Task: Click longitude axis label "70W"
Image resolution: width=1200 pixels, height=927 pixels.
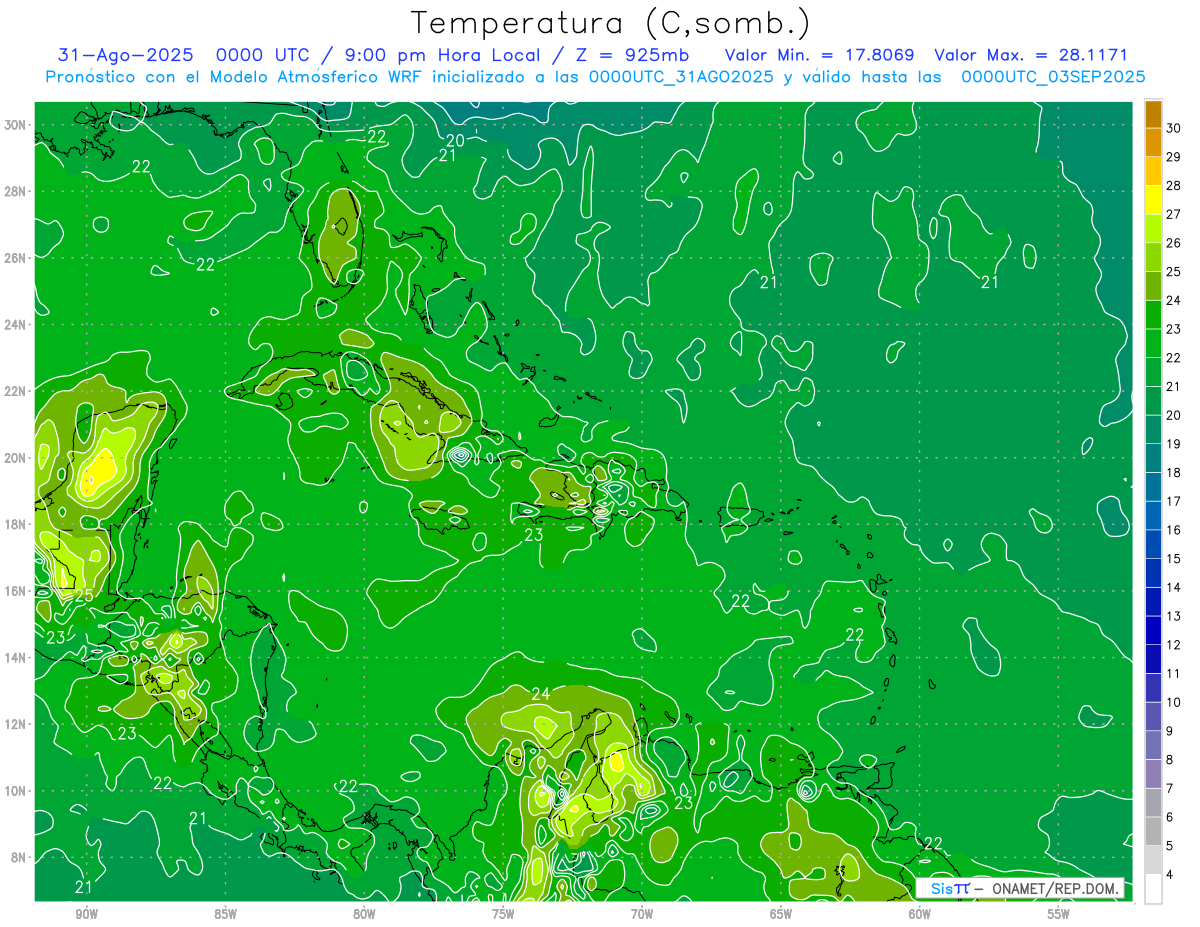Action: [x=642, y=914]
